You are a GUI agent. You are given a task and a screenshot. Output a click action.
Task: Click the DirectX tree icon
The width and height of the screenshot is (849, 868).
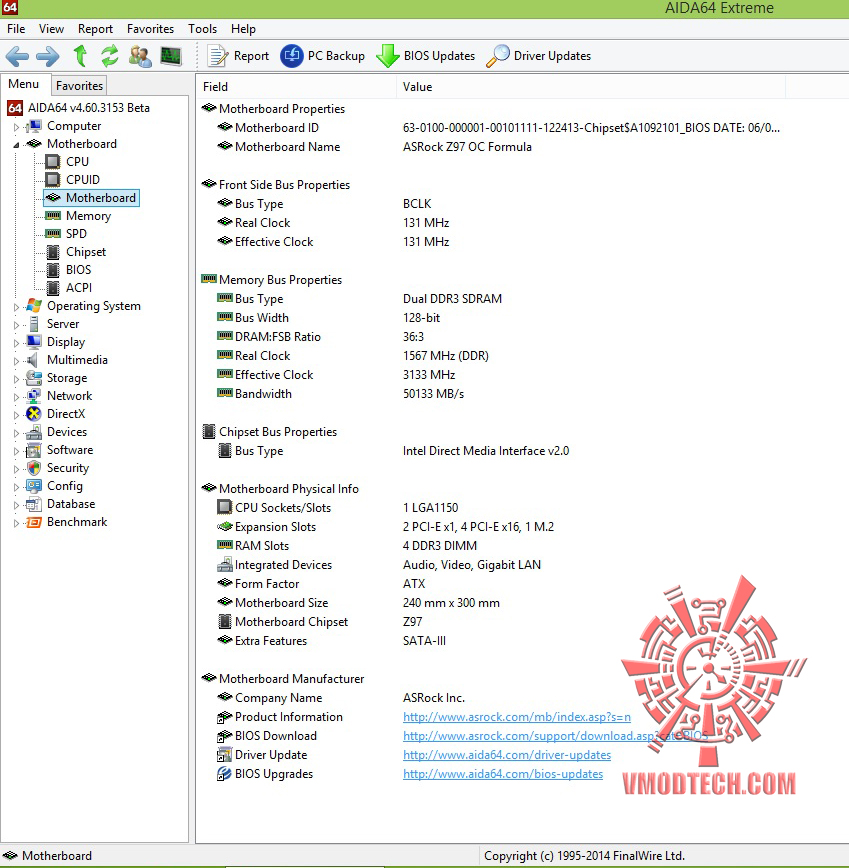tap(34, 414)
